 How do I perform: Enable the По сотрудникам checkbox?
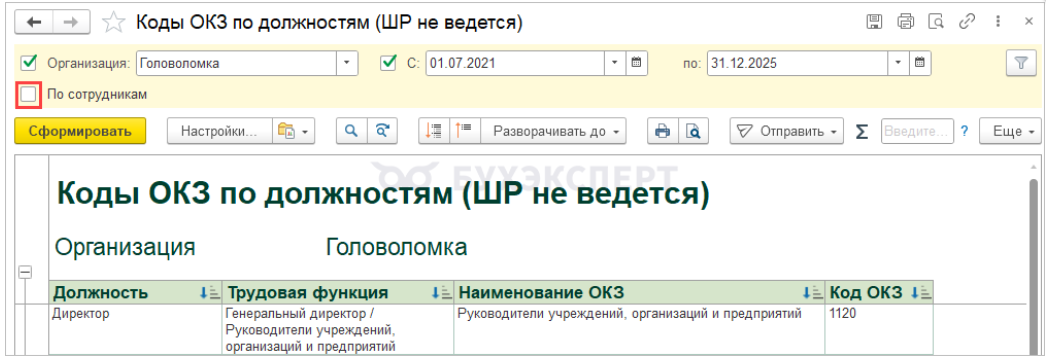click(29, 95)
